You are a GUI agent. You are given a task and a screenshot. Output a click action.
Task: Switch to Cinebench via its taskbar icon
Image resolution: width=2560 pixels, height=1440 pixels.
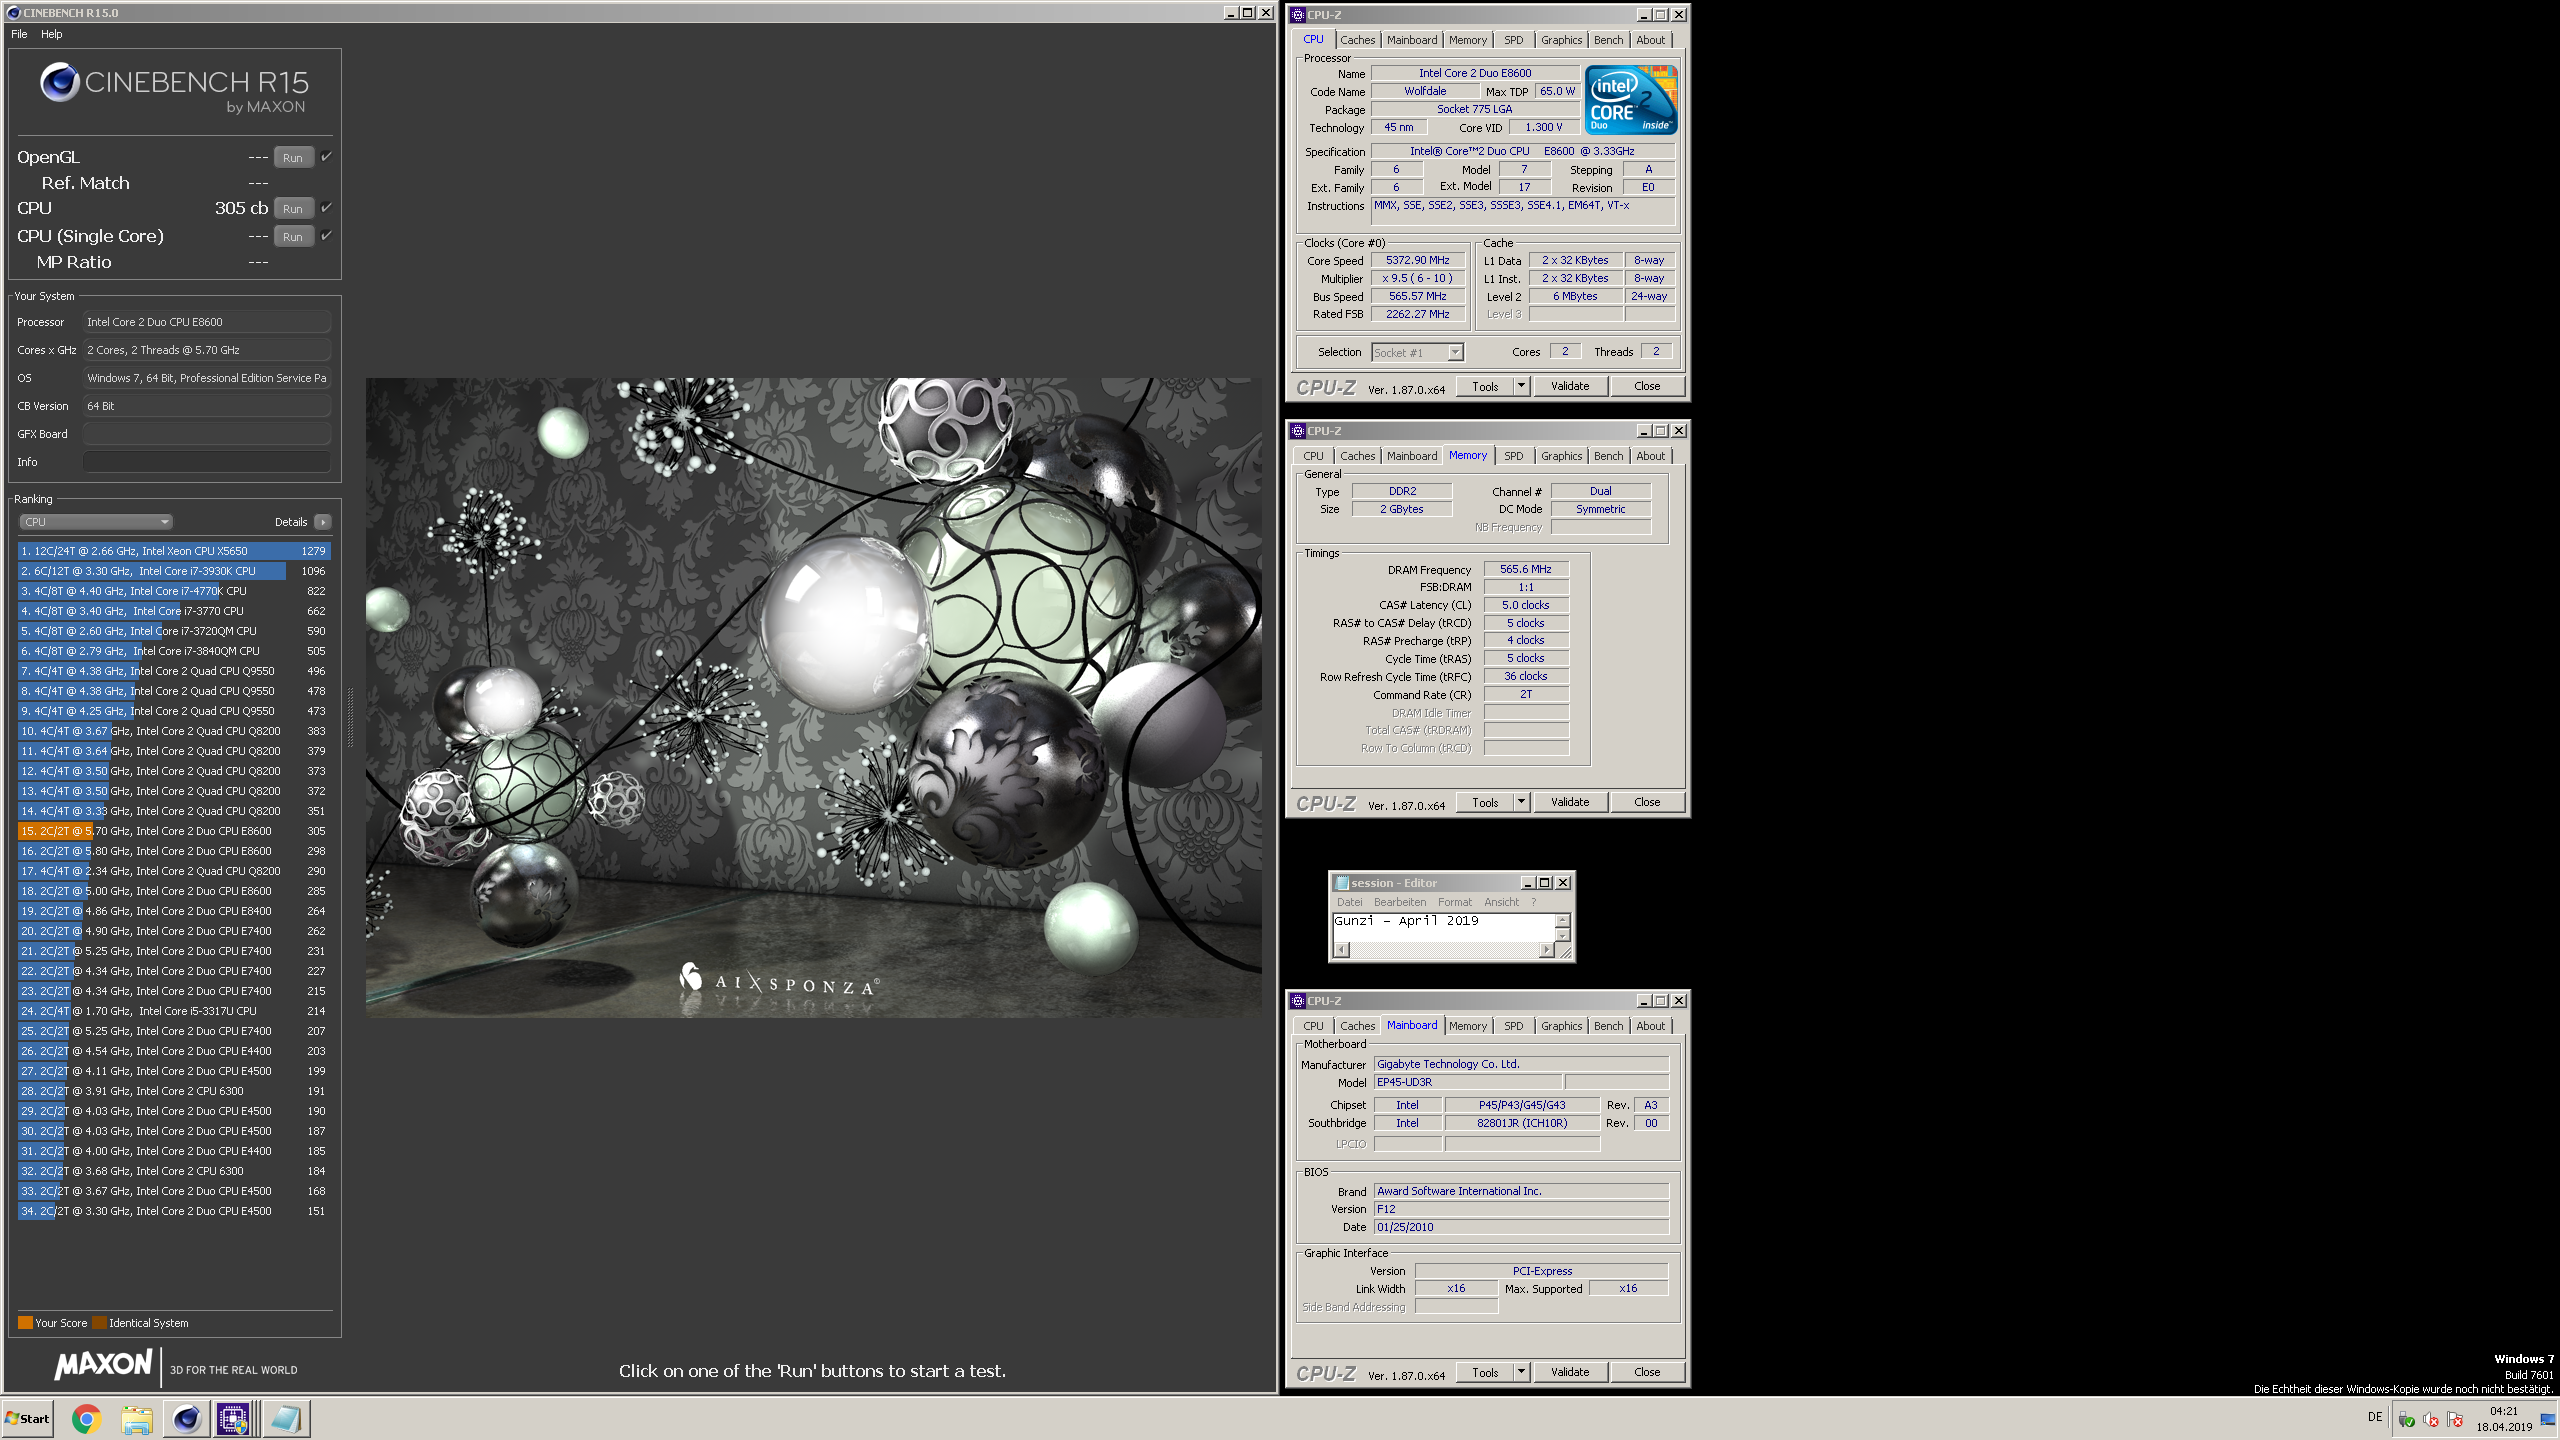pyautogui.click(x=187, y=1418)
